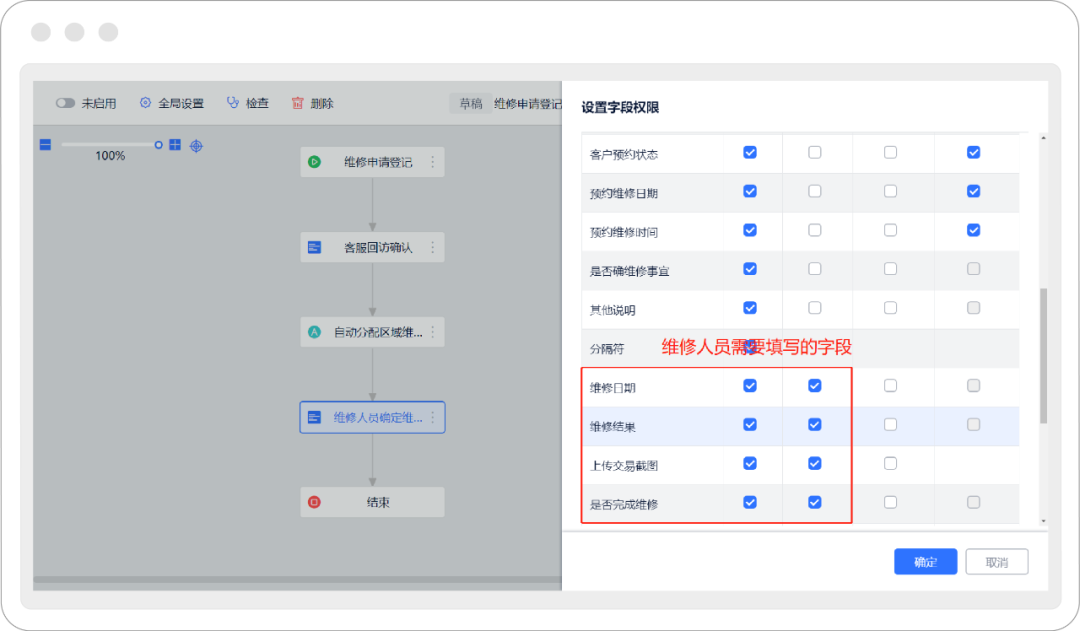Open more options on 维修申请登记 node

click(x=433, y=162)
